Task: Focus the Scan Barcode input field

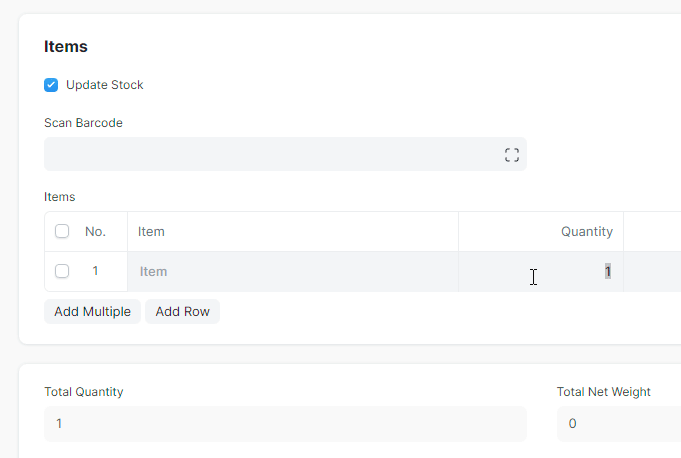Action: click(285, 154)
